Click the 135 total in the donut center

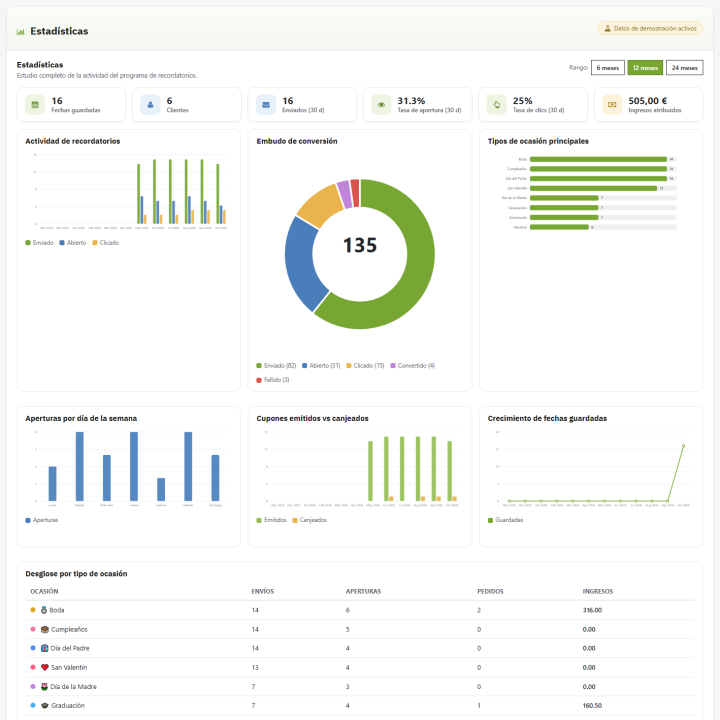point(360,245)
